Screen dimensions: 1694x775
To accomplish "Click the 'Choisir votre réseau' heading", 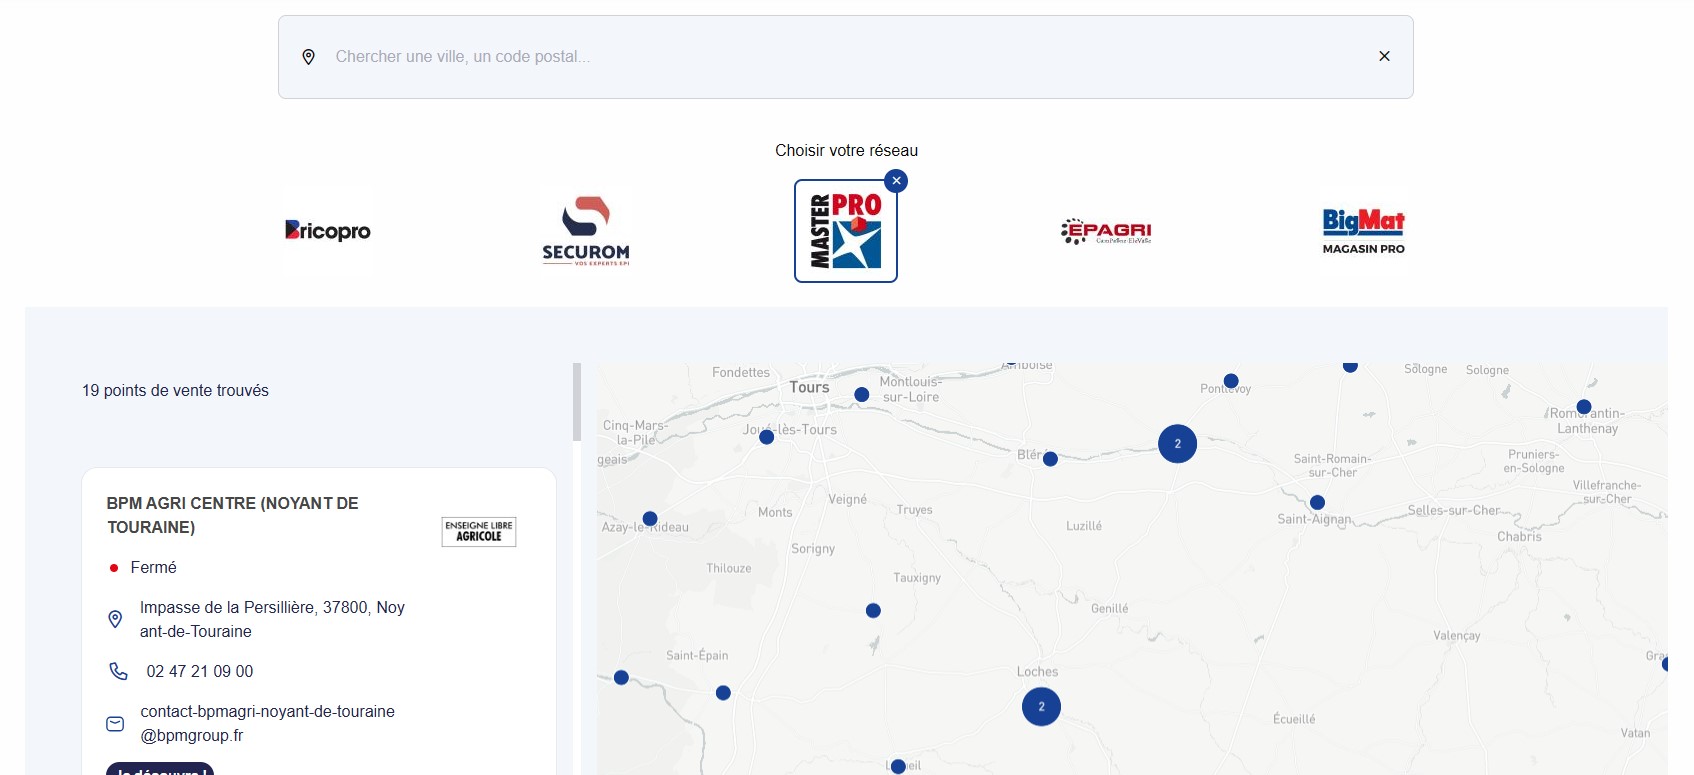I will point(846,151).
